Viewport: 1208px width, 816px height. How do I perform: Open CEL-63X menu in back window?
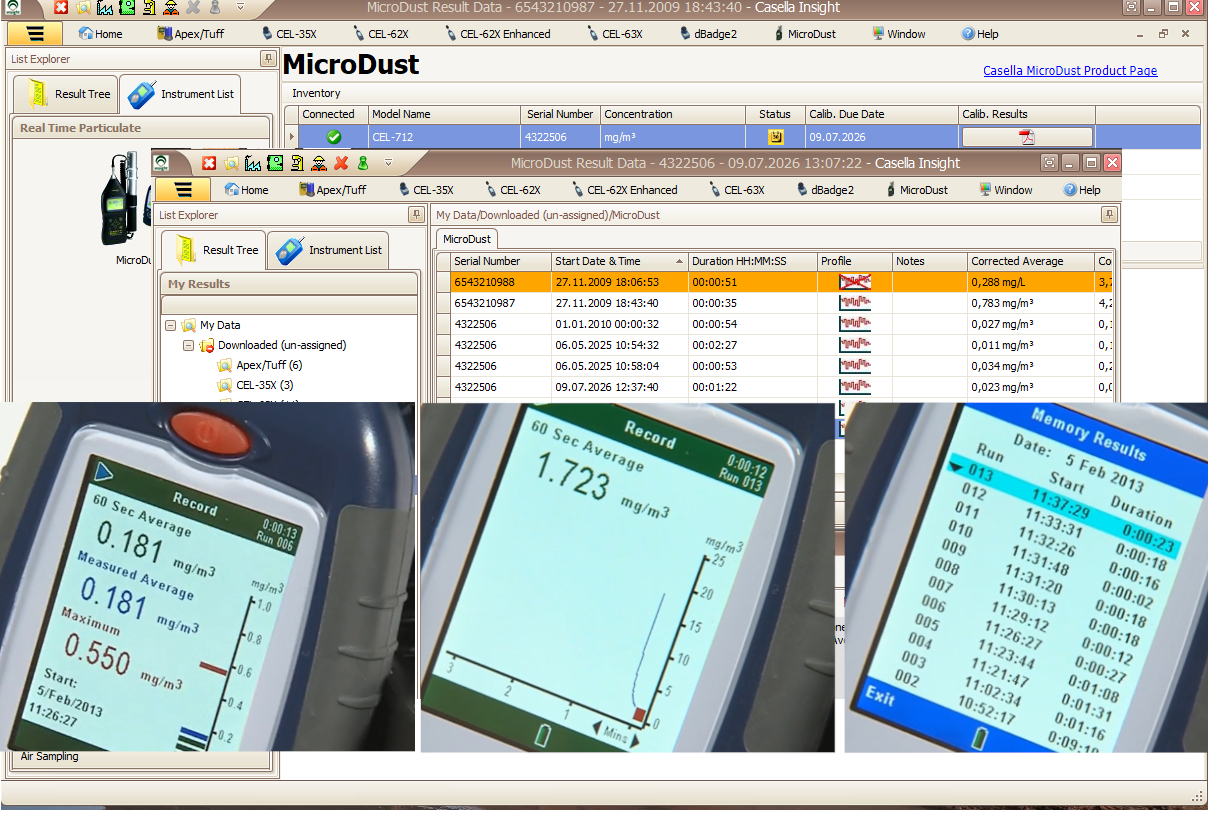click(x=613, y=34)
